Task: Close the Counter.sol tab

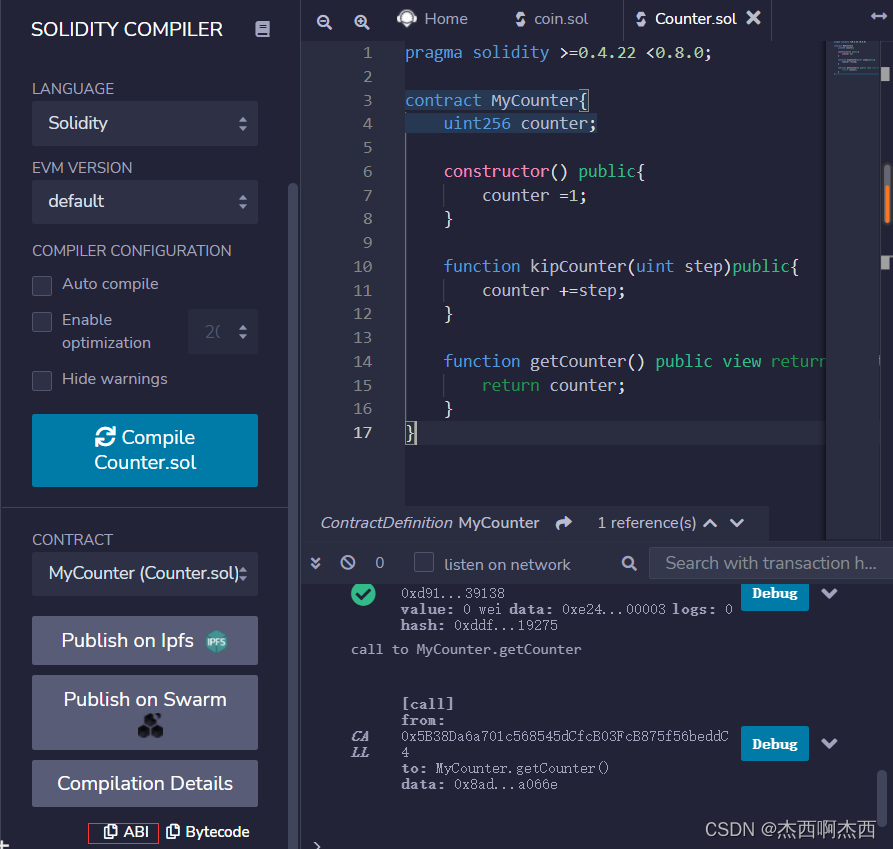Action: 753,18
